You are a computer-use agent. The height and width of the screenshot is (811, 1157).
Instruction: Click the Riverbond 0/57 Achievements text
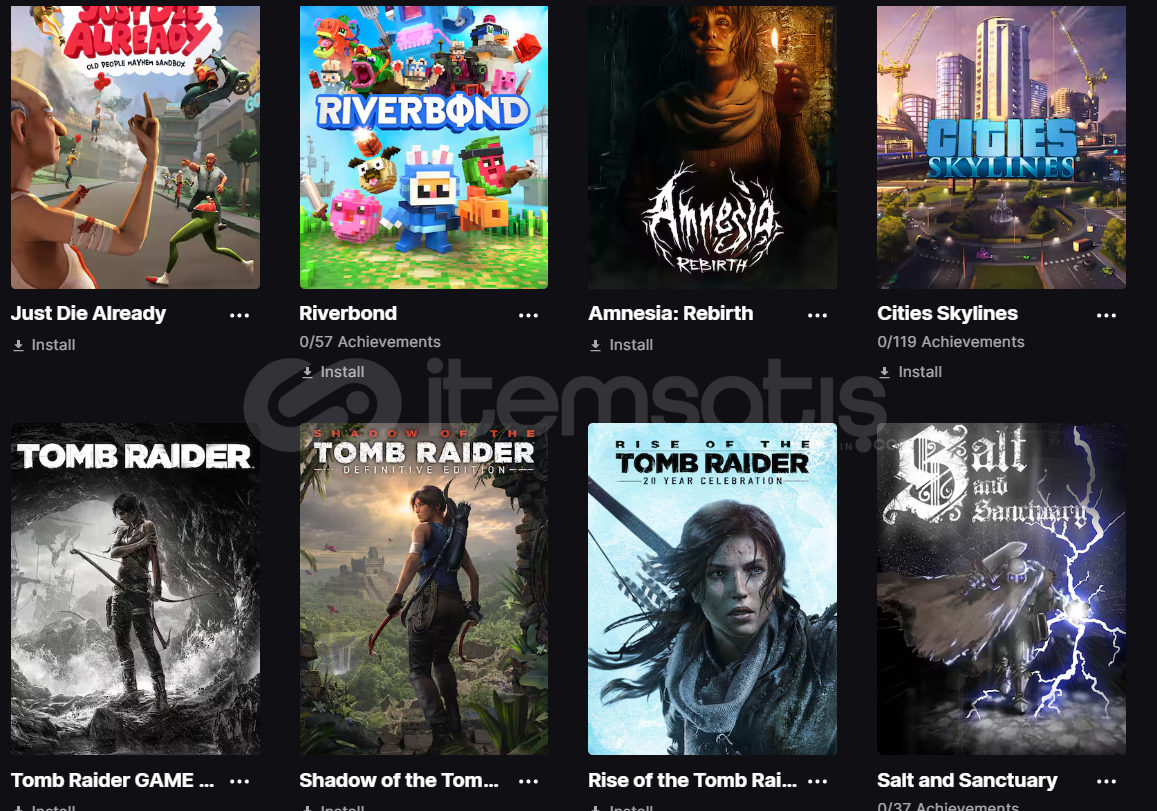pyautogui.click(x=370, y=342)
